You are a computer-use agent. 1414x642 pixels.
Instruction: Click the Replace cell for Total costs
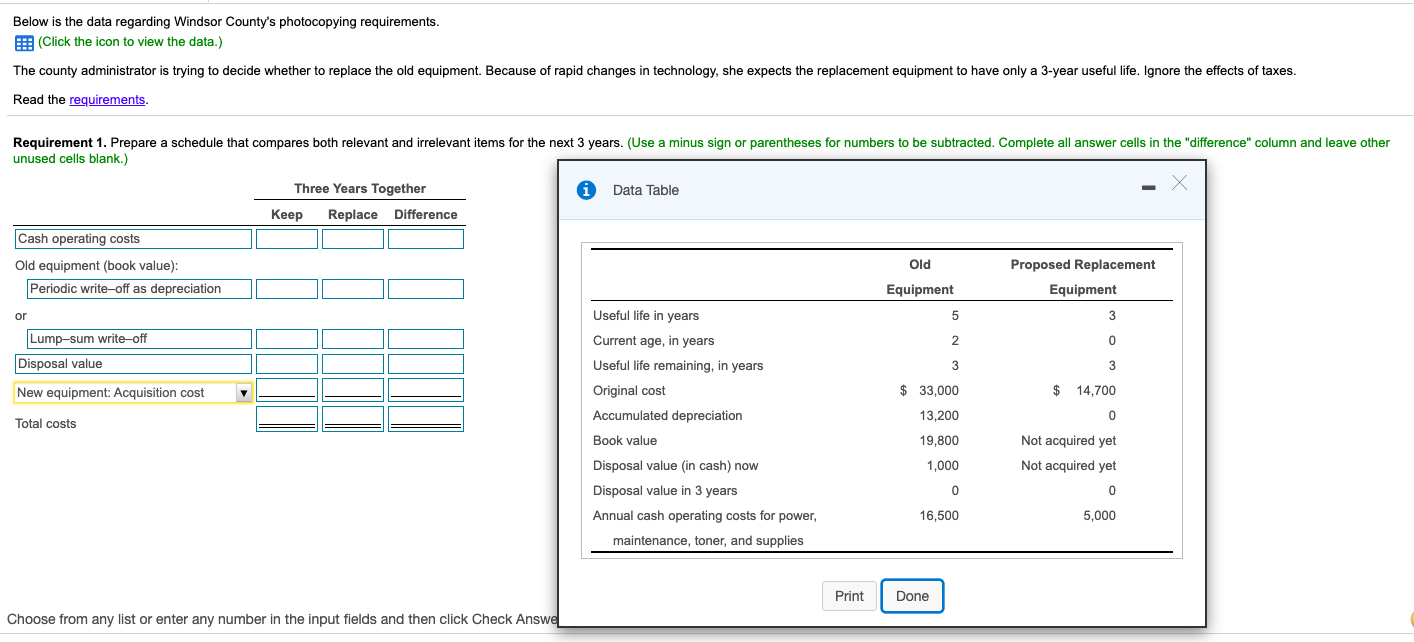(353, 417)
